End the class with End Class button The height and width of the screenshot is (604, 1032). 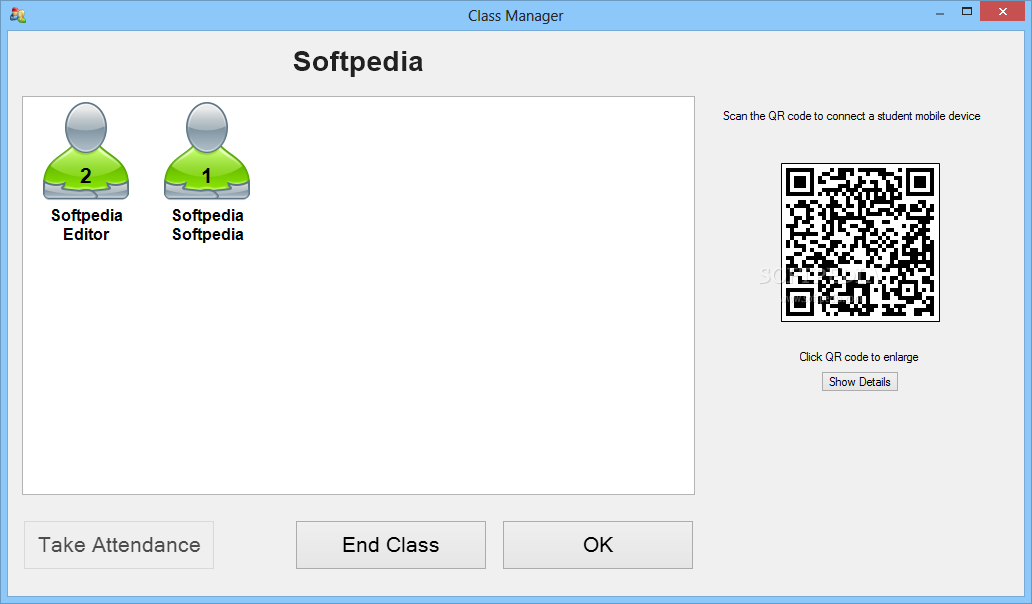(391, 545)
